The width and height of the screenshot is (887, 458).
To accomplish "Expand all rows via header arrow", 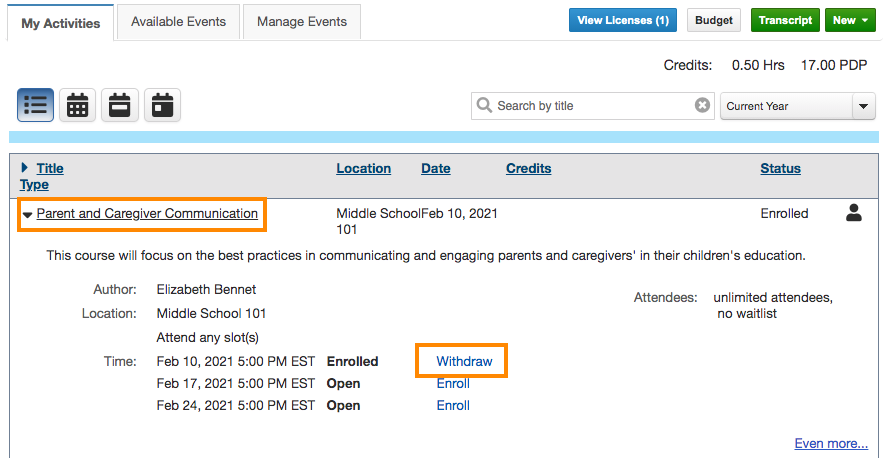I will point(25,168).
